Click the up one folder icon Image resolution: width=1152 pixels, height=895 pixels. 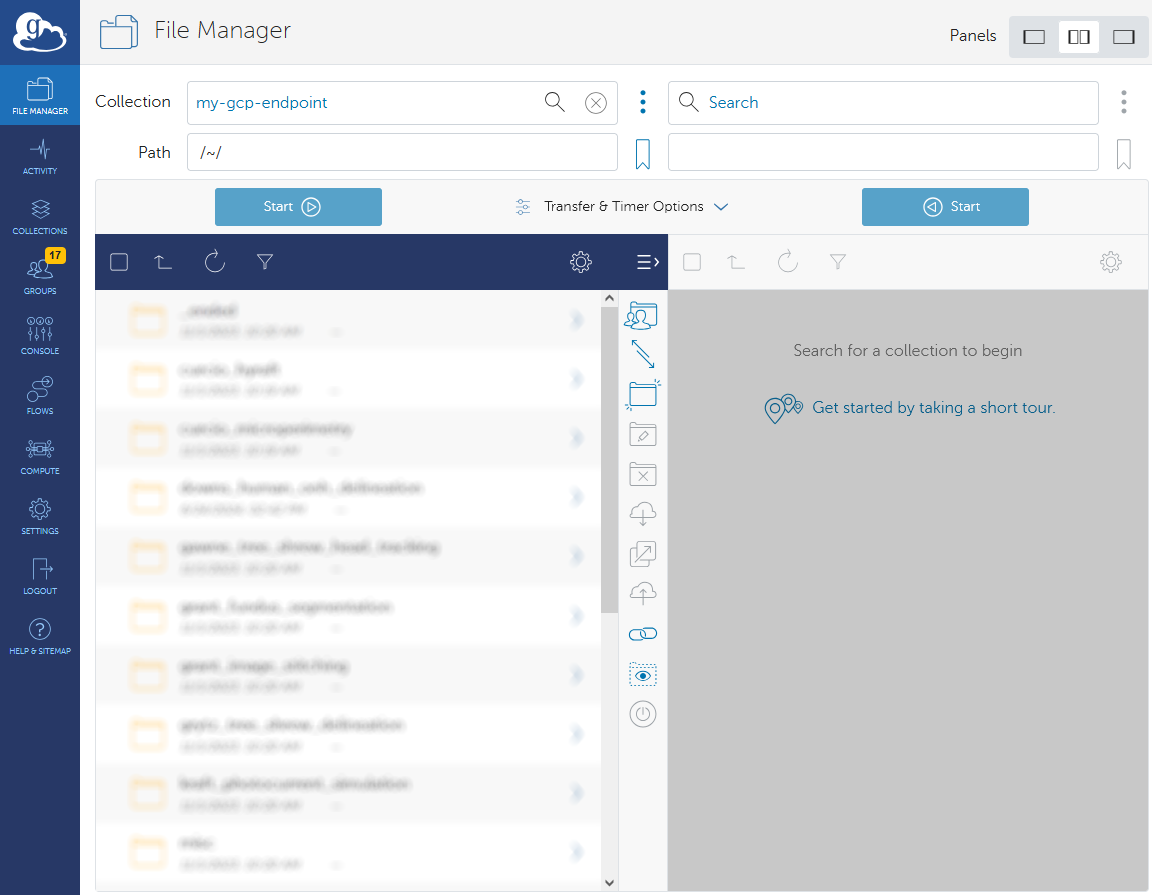164,262
